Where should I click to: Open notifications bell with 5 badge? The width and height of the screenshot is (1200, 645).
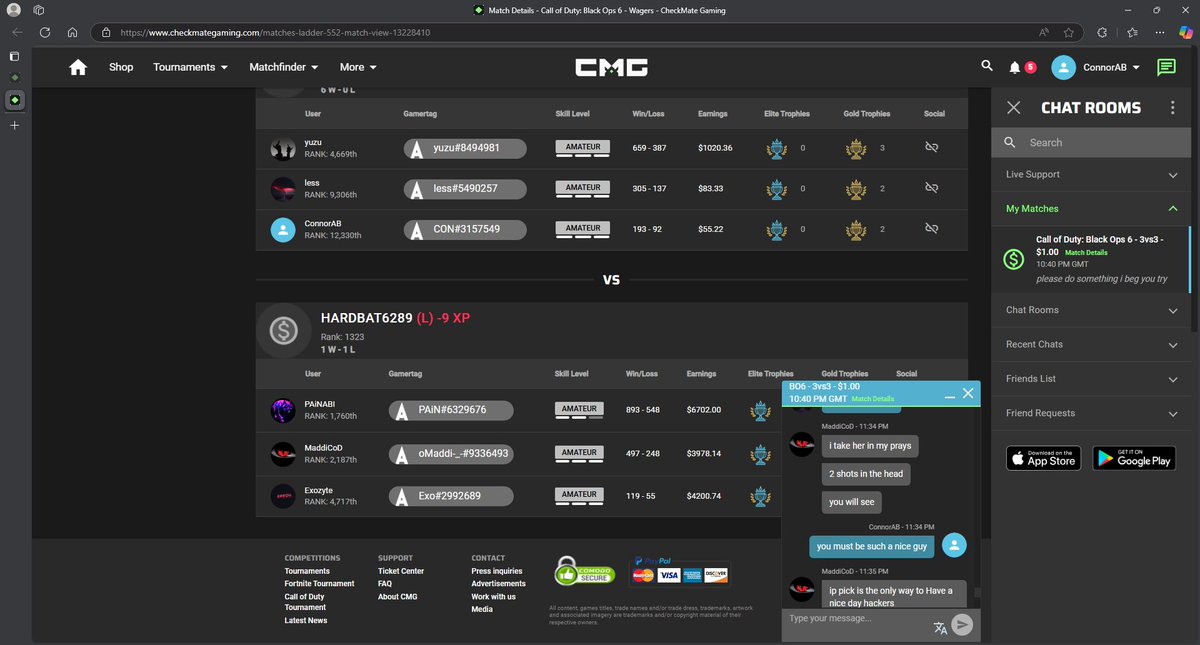(1015, 68)
